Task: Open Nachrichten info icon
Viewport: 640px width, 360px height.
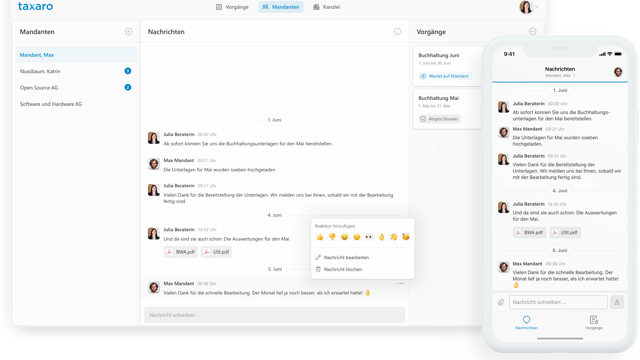Action: tap(397, 31)
